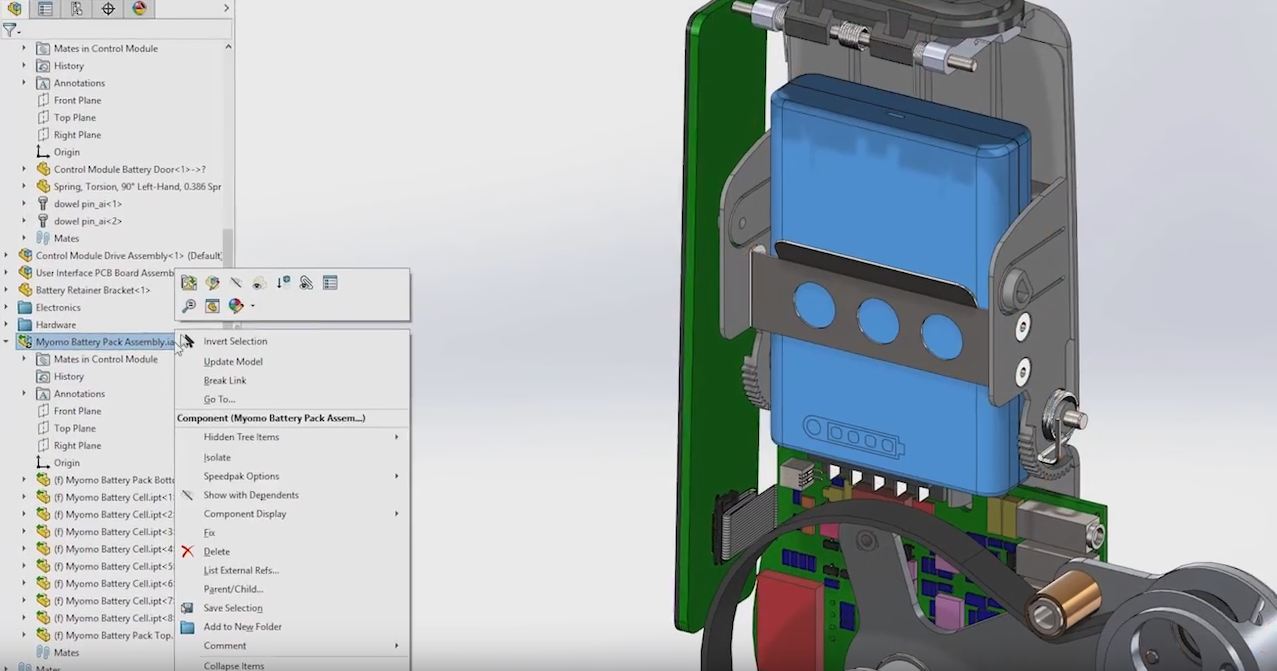Open the DisplayManager color sphere tab
The width and height of the screenshot is (1277, 671).
click(139, 9)
